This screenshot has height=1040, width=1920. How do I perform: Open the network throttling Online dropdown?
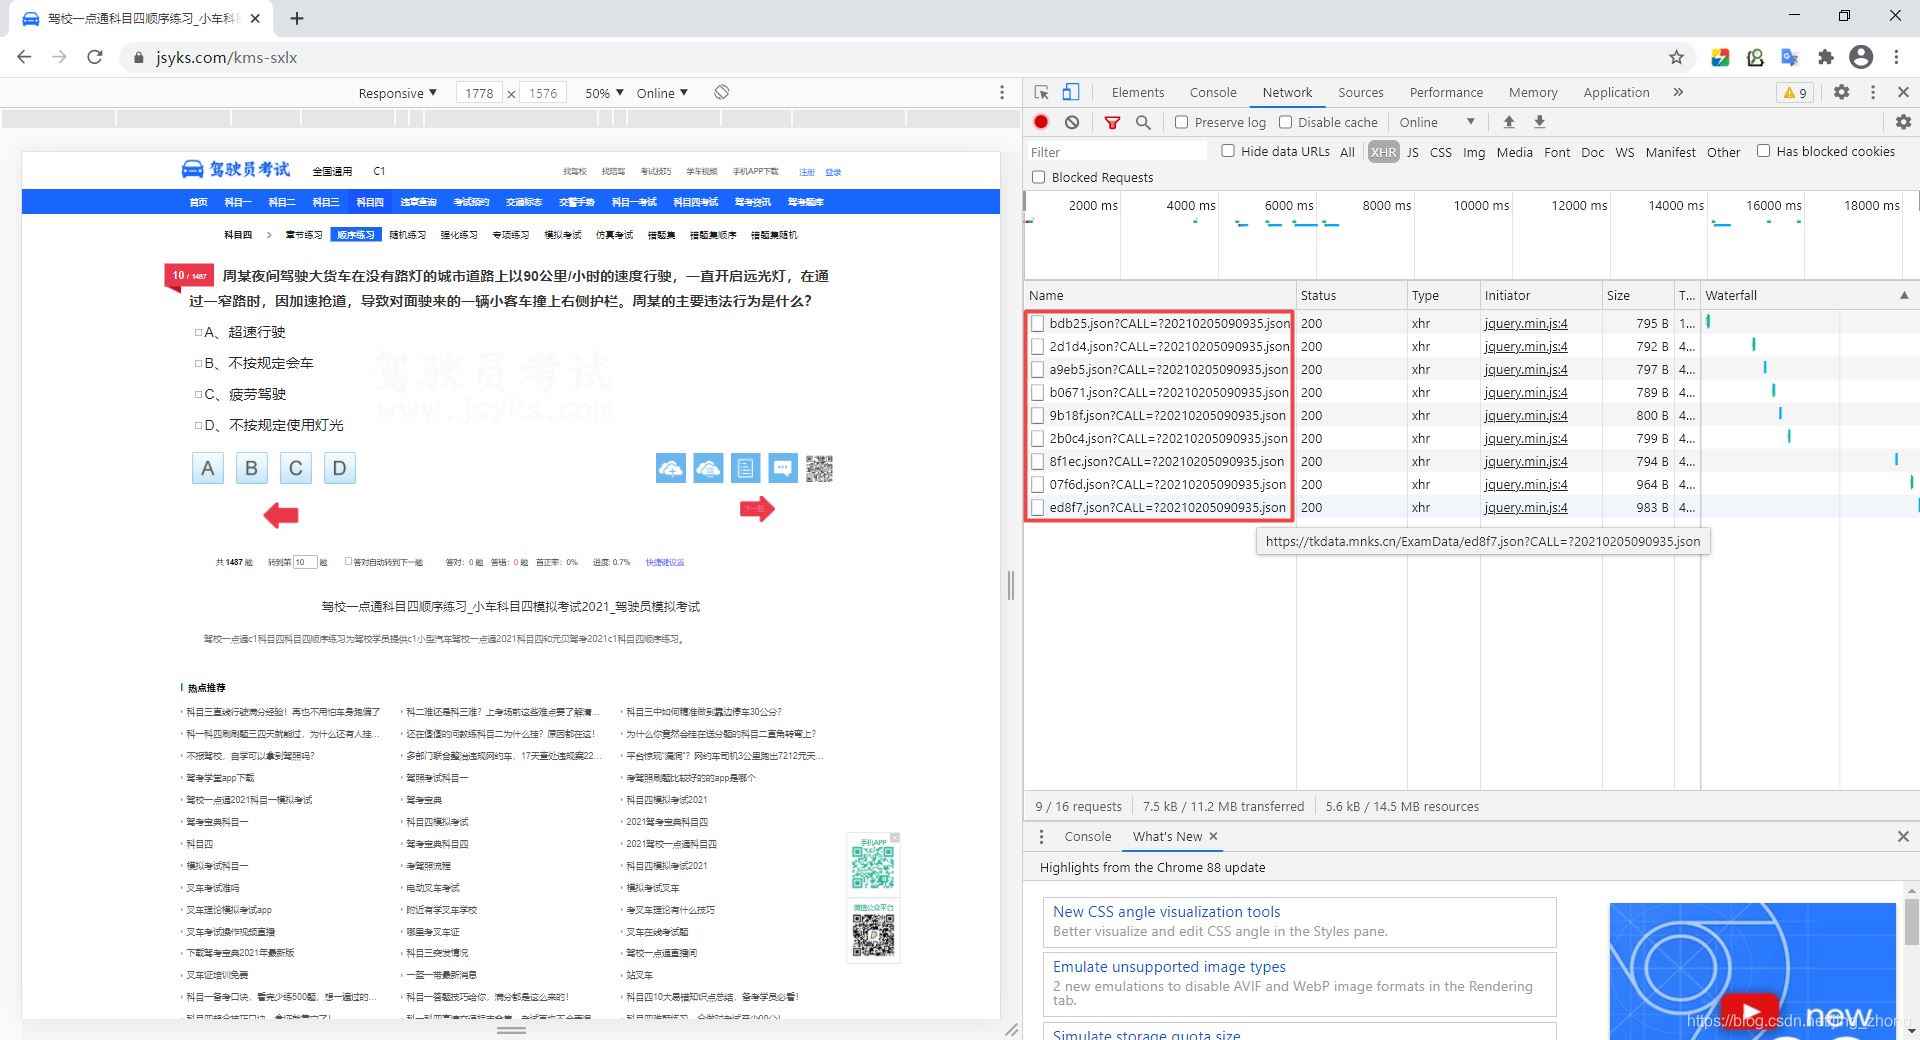point(1436,122)
